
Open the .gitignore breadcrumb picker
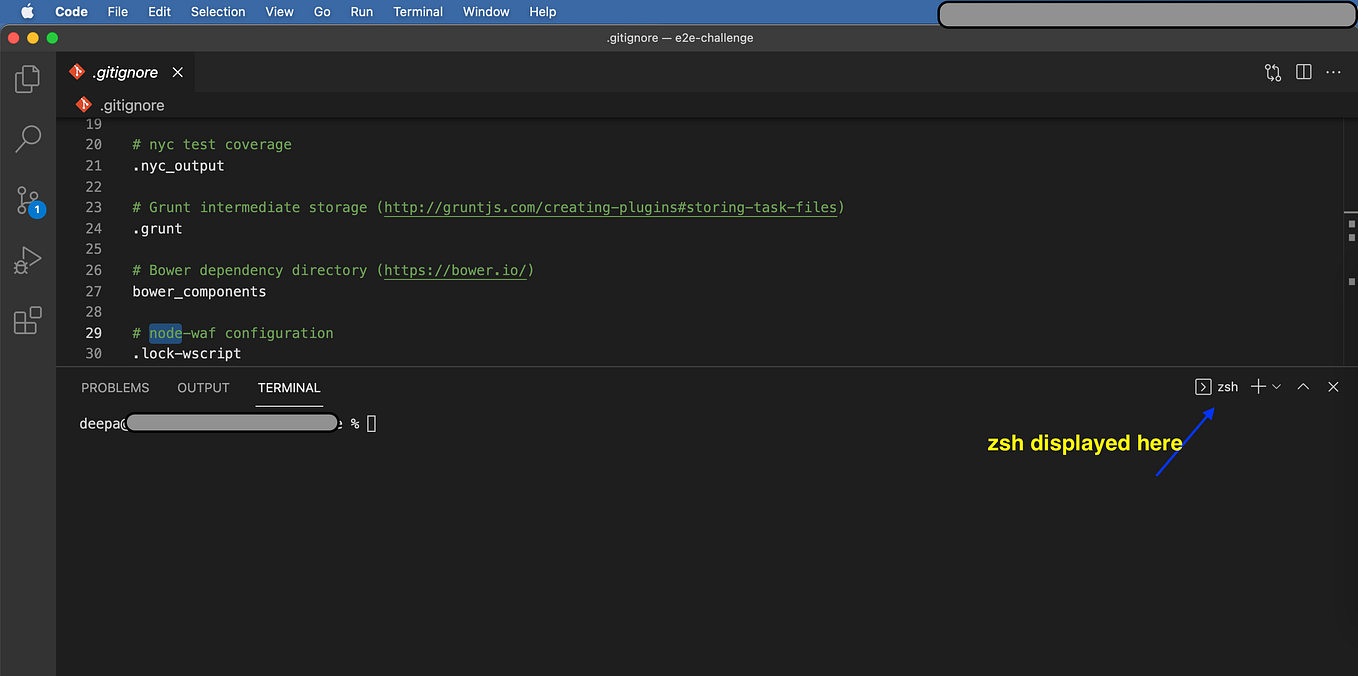[x=131, y=105]
